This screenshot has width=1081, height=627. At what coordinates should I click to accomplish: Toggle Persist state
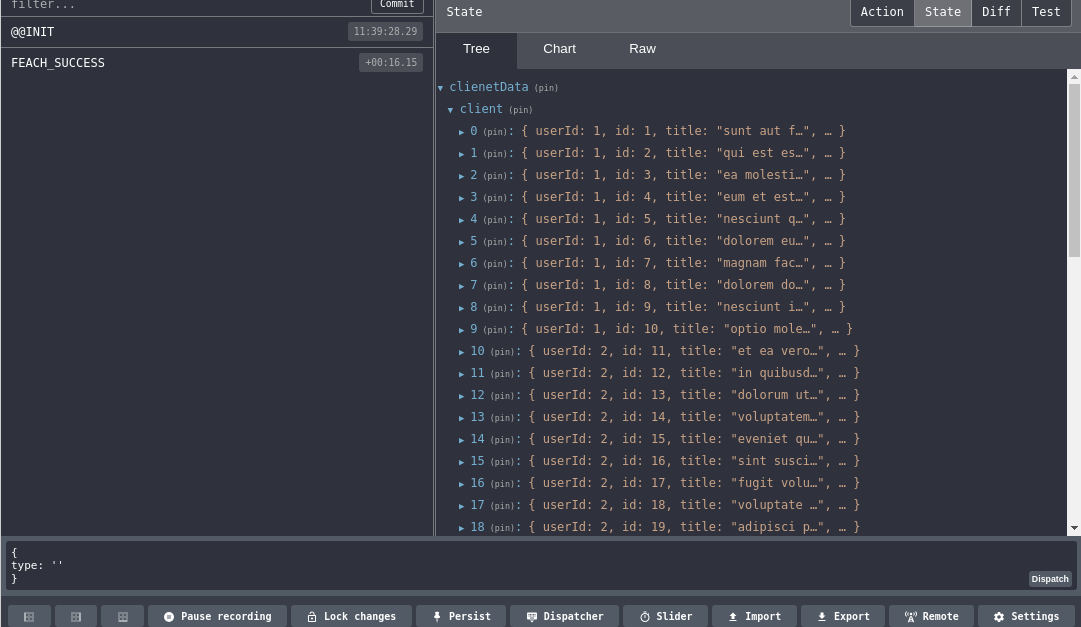tap(460, 616)
